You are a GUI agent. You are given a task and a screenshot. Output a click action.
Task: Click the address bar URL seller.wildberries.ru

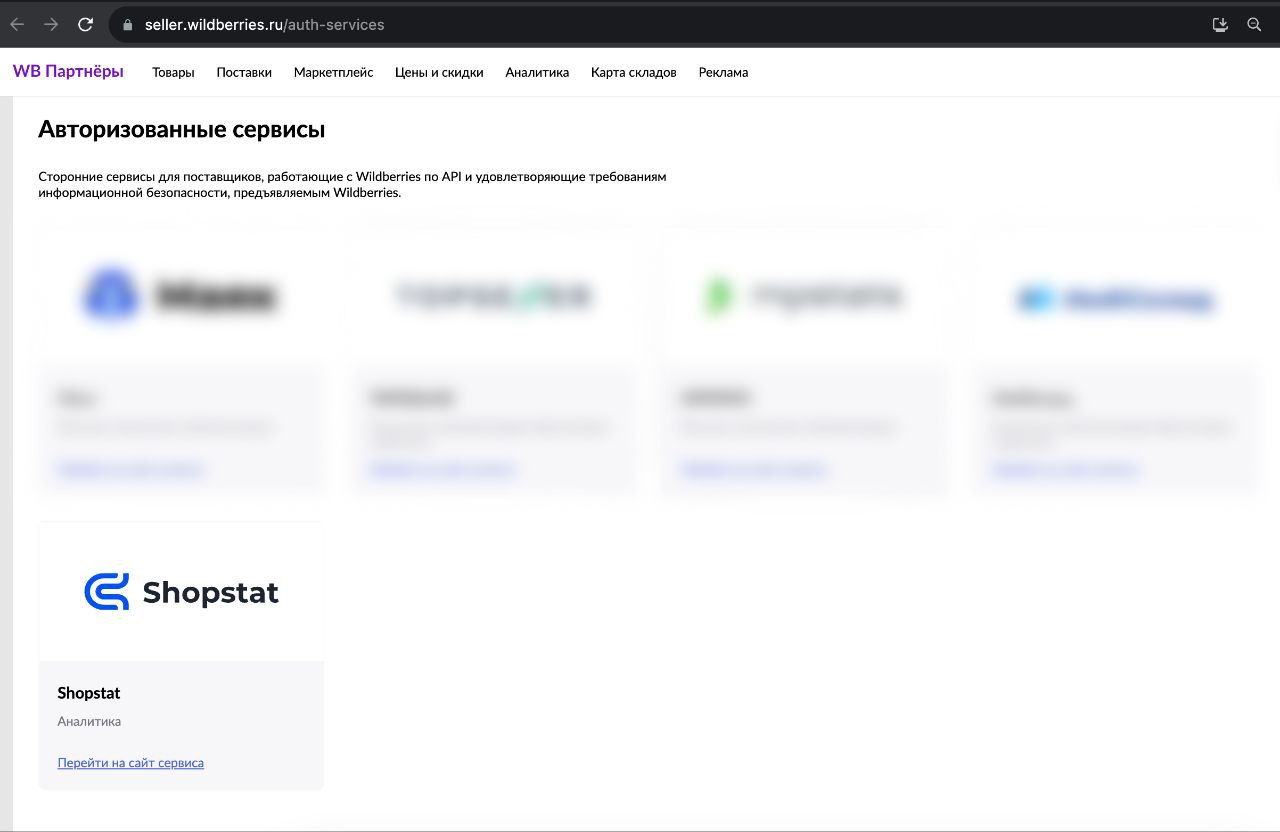coord(264,25)
